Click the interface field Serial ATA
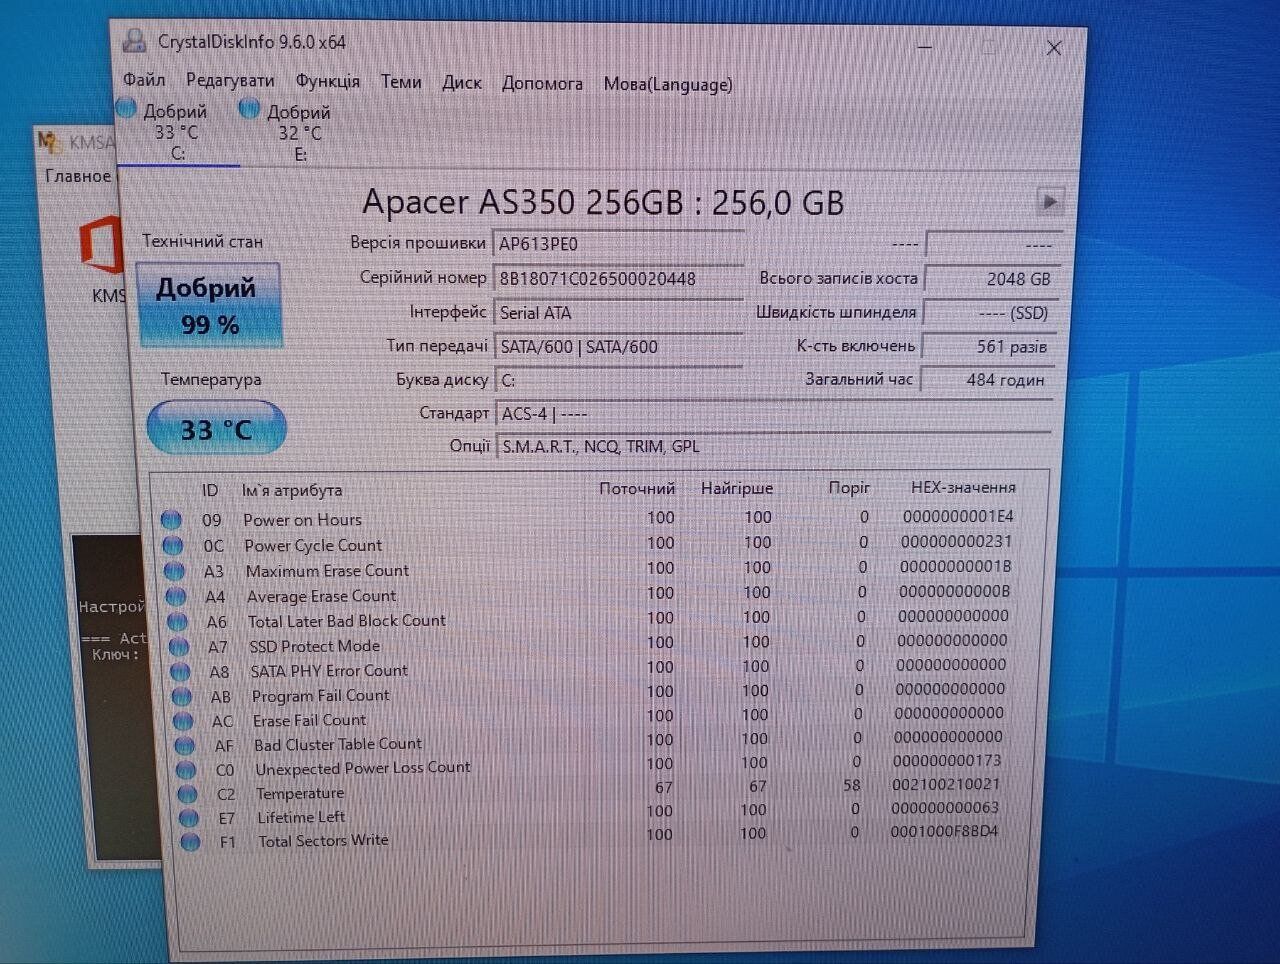The width and height of the screenshot is (1280, 964). (x=619, y=313)
